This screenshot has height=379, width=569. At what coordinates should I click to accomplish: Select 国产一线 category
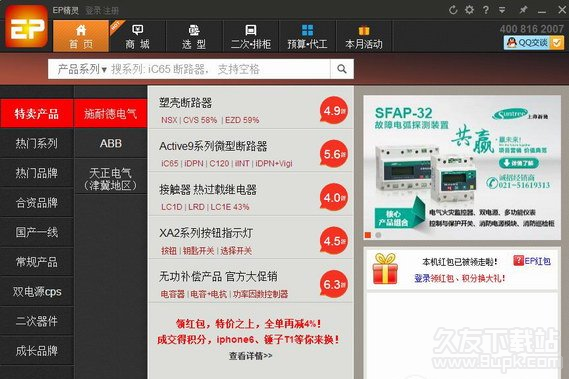(x=37, y=232)
